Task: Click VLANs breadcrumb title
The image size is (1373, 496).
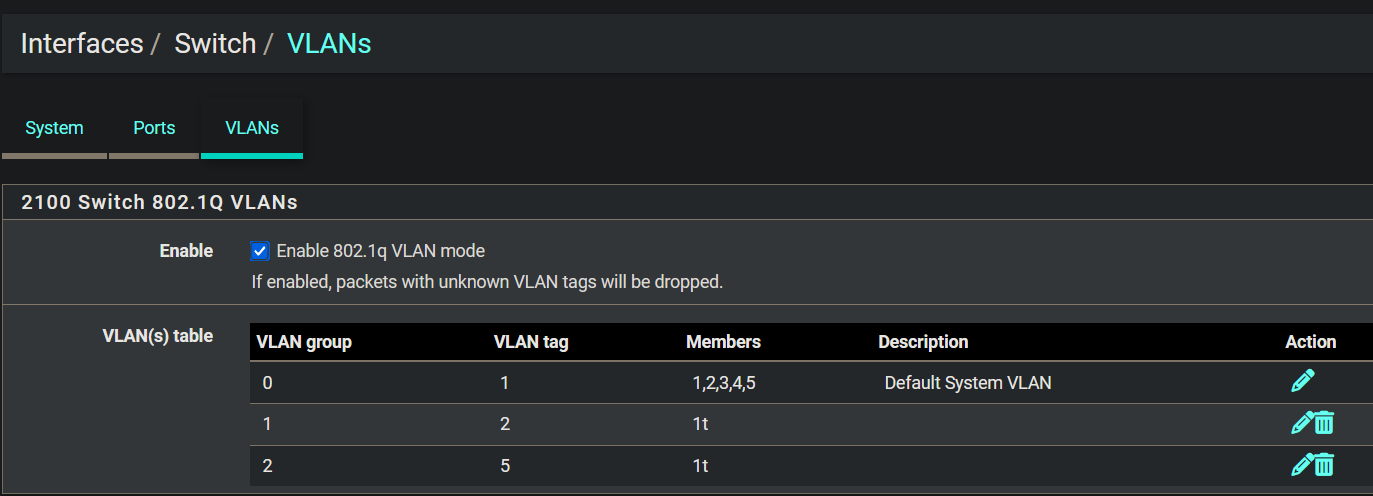Action: 329,44
